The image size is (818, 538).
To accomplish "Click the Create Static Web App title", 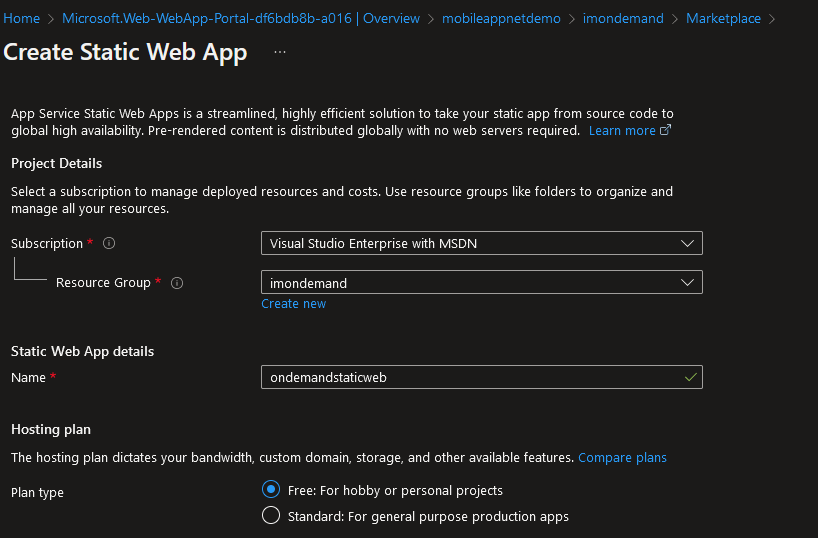I will pos(125,52).
